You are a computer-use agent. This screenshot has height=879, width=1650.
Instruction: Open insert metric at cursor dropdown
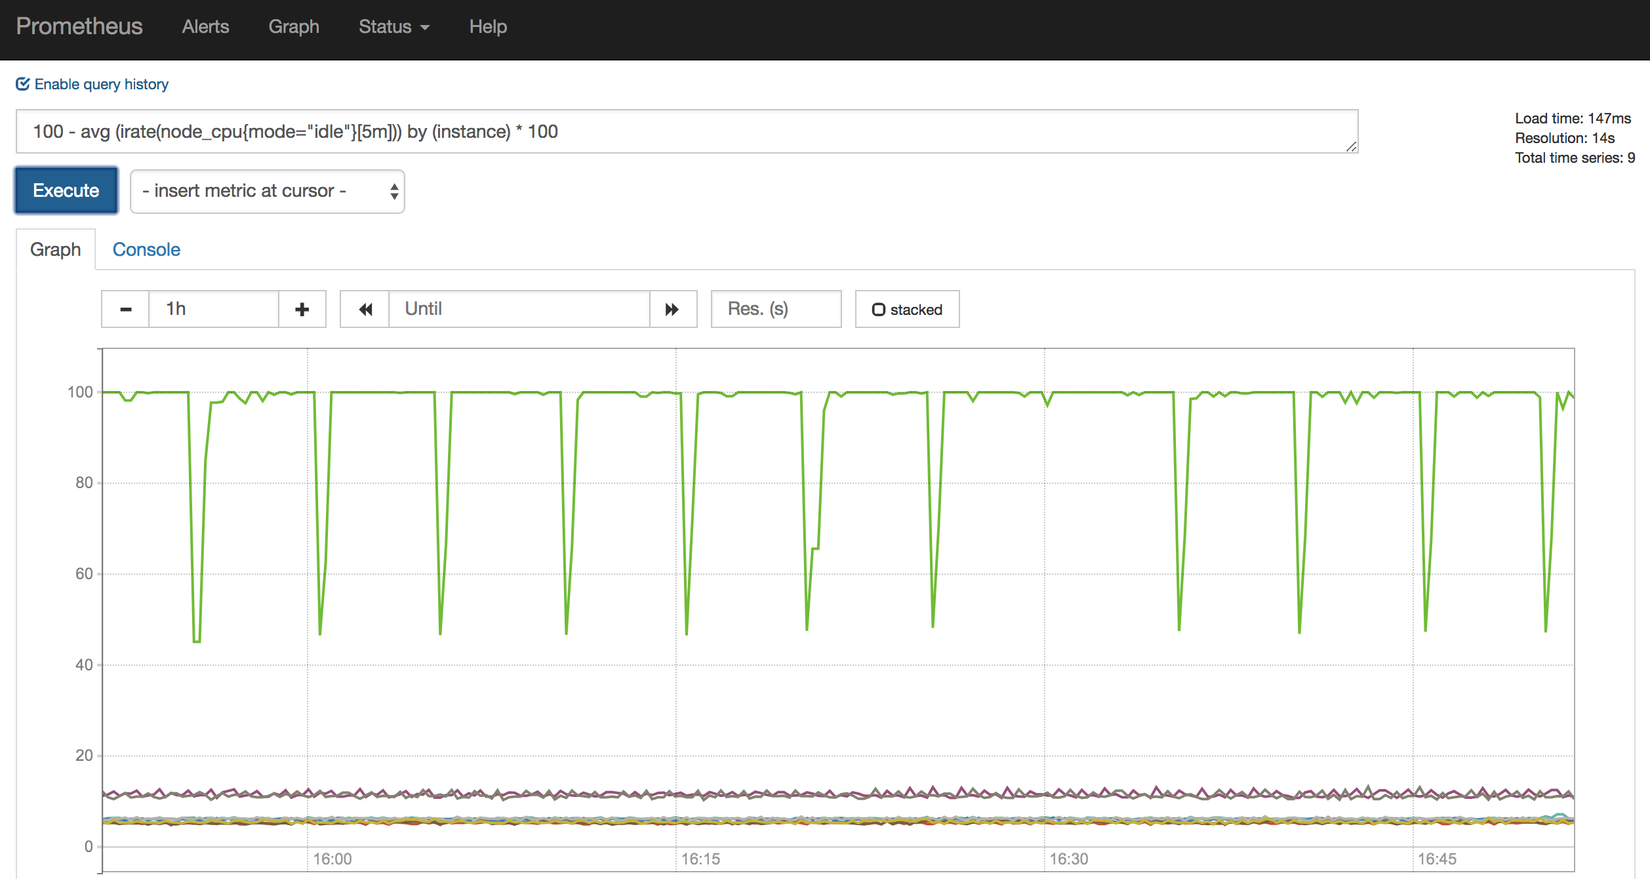(x=267, y=191)
